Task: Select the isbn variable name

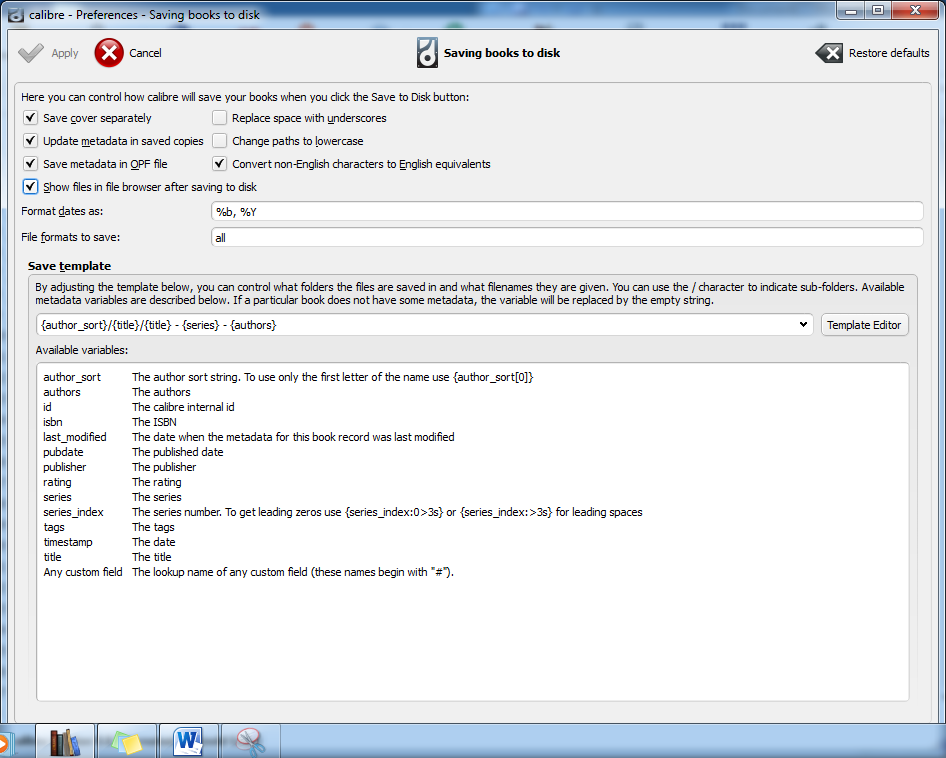Action: point(52,422)
